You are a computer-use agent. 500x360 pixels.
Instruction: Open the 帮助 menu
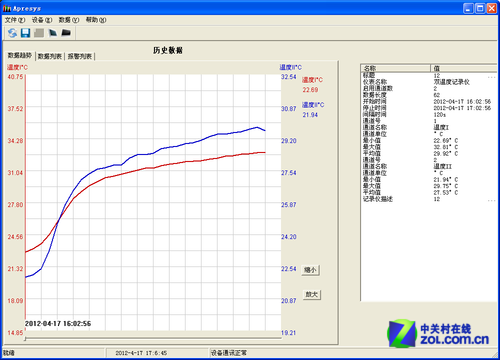pos(96,20)
